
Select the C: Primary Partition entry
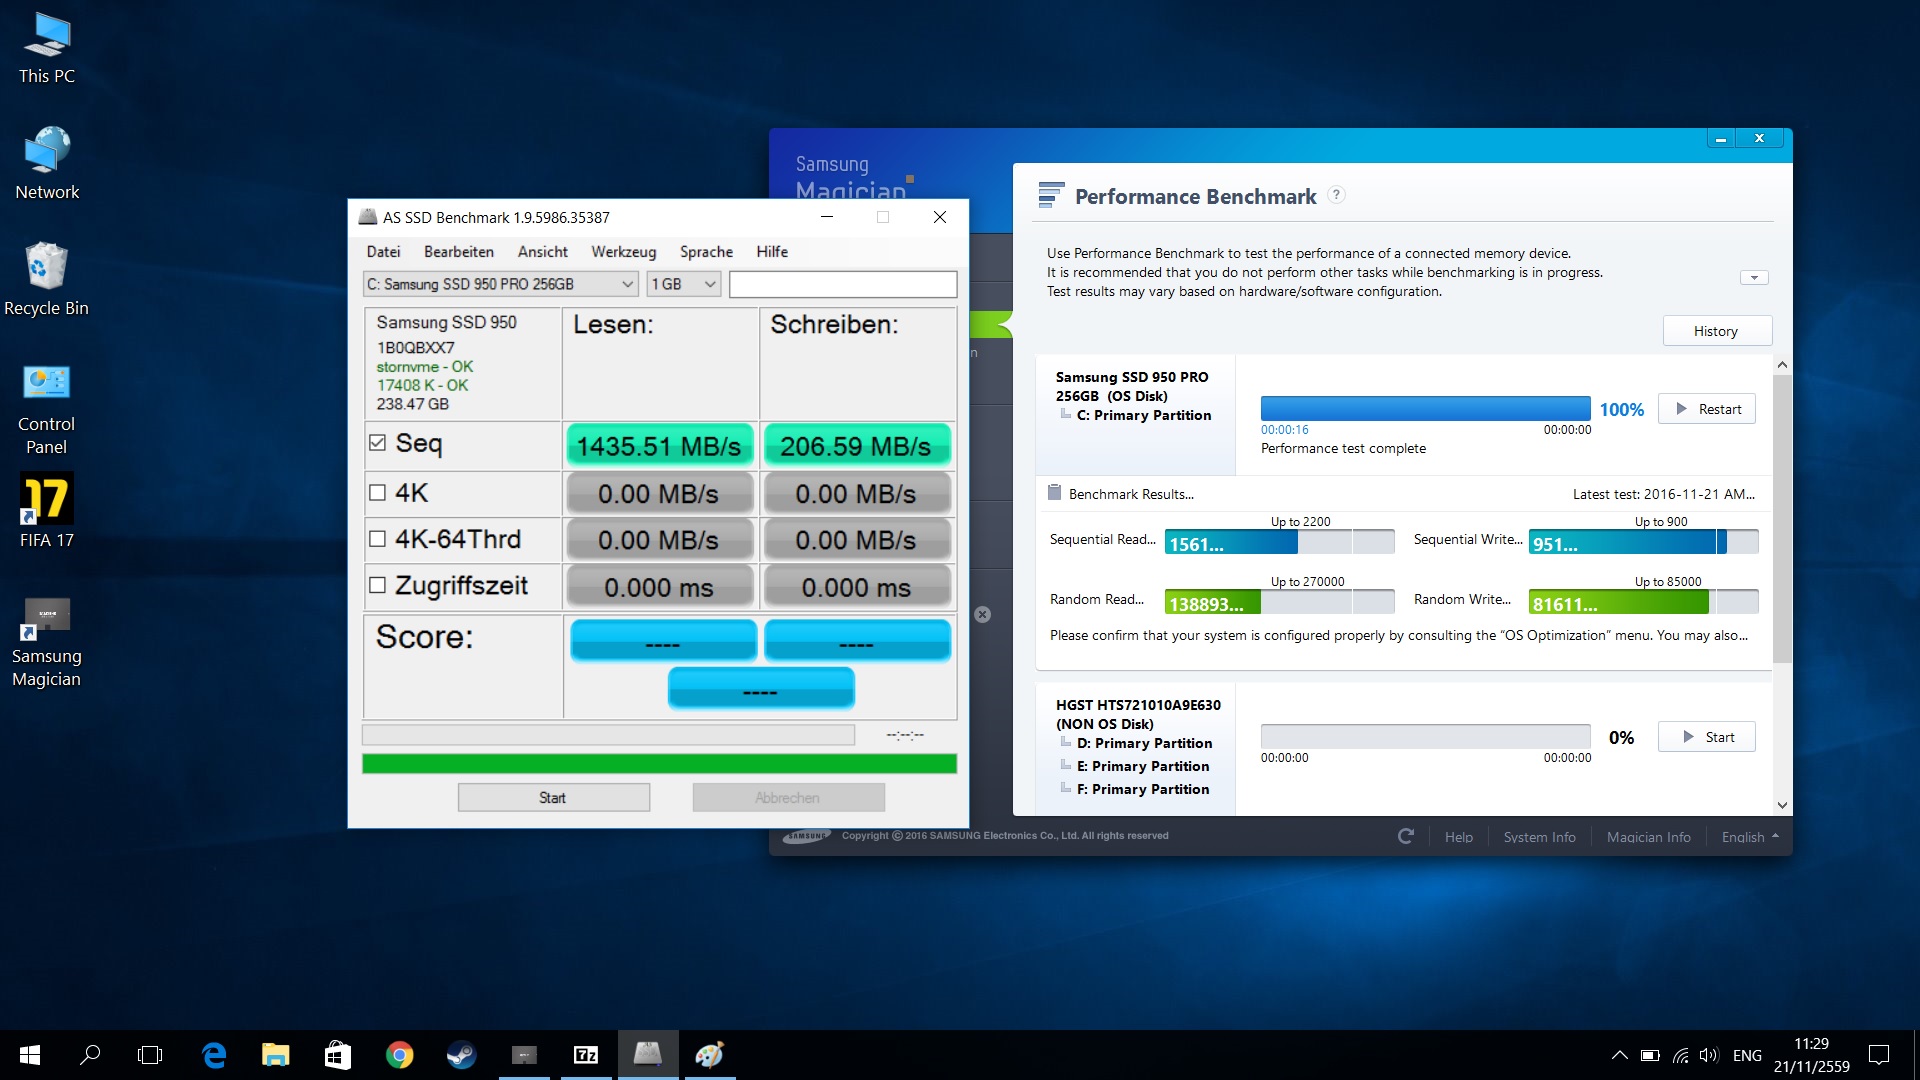[1143, 415]
